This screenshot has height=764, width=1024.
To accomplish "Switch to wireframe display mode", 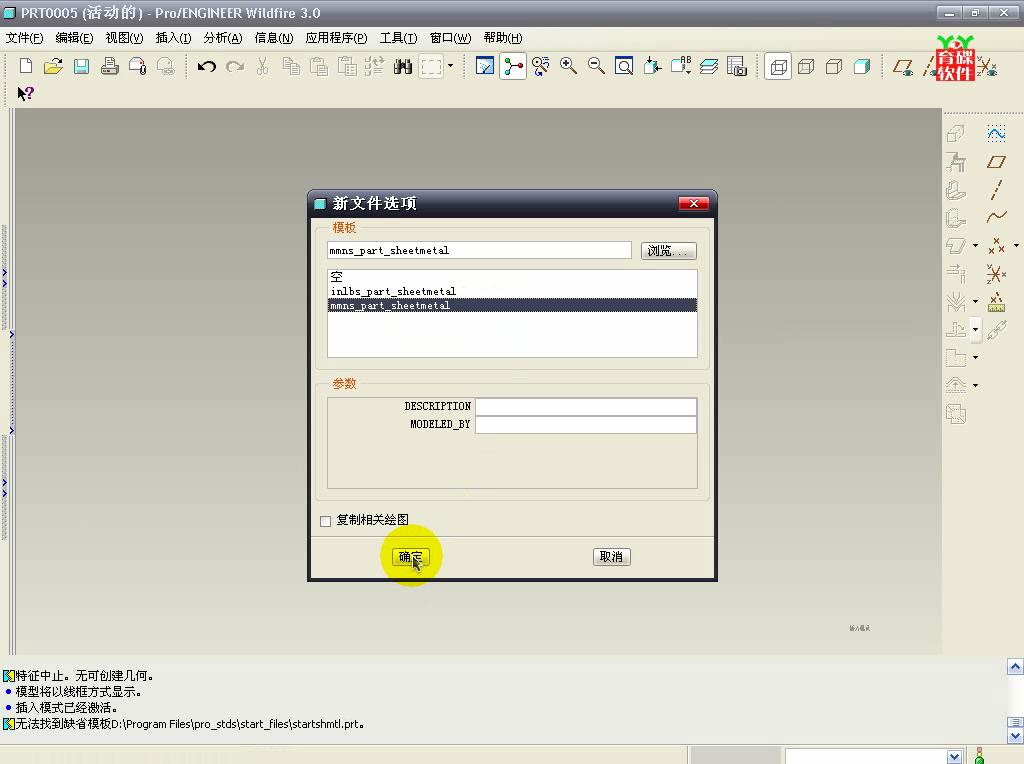I will pos(778,66).
